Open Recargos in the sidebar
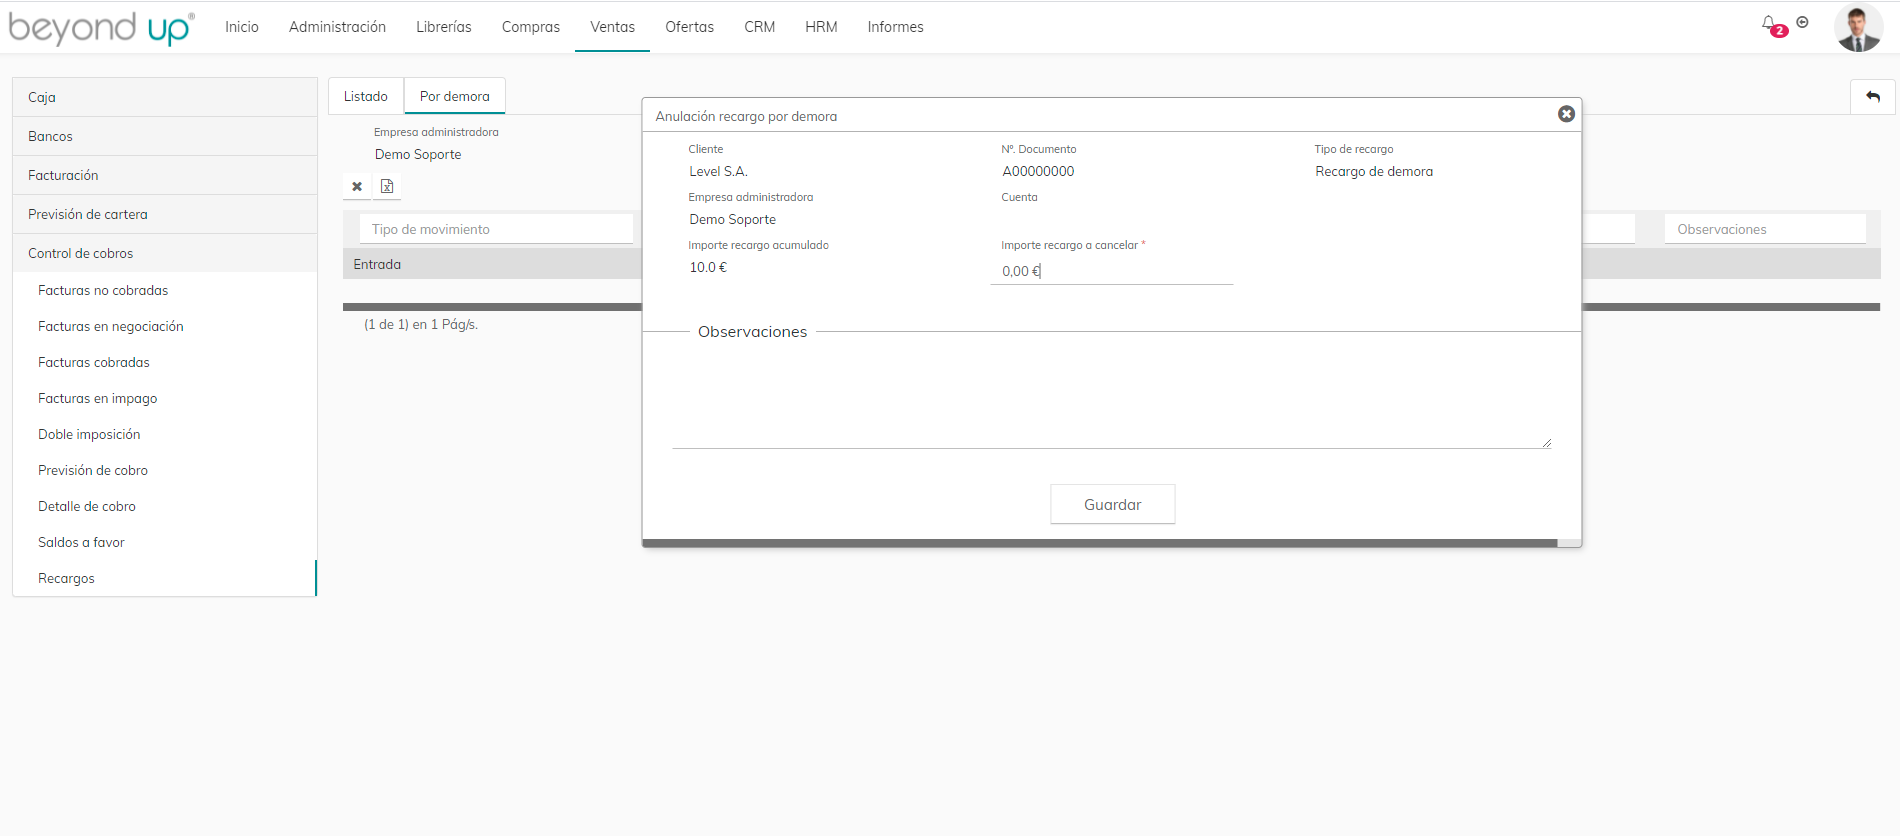 [165, 578]
